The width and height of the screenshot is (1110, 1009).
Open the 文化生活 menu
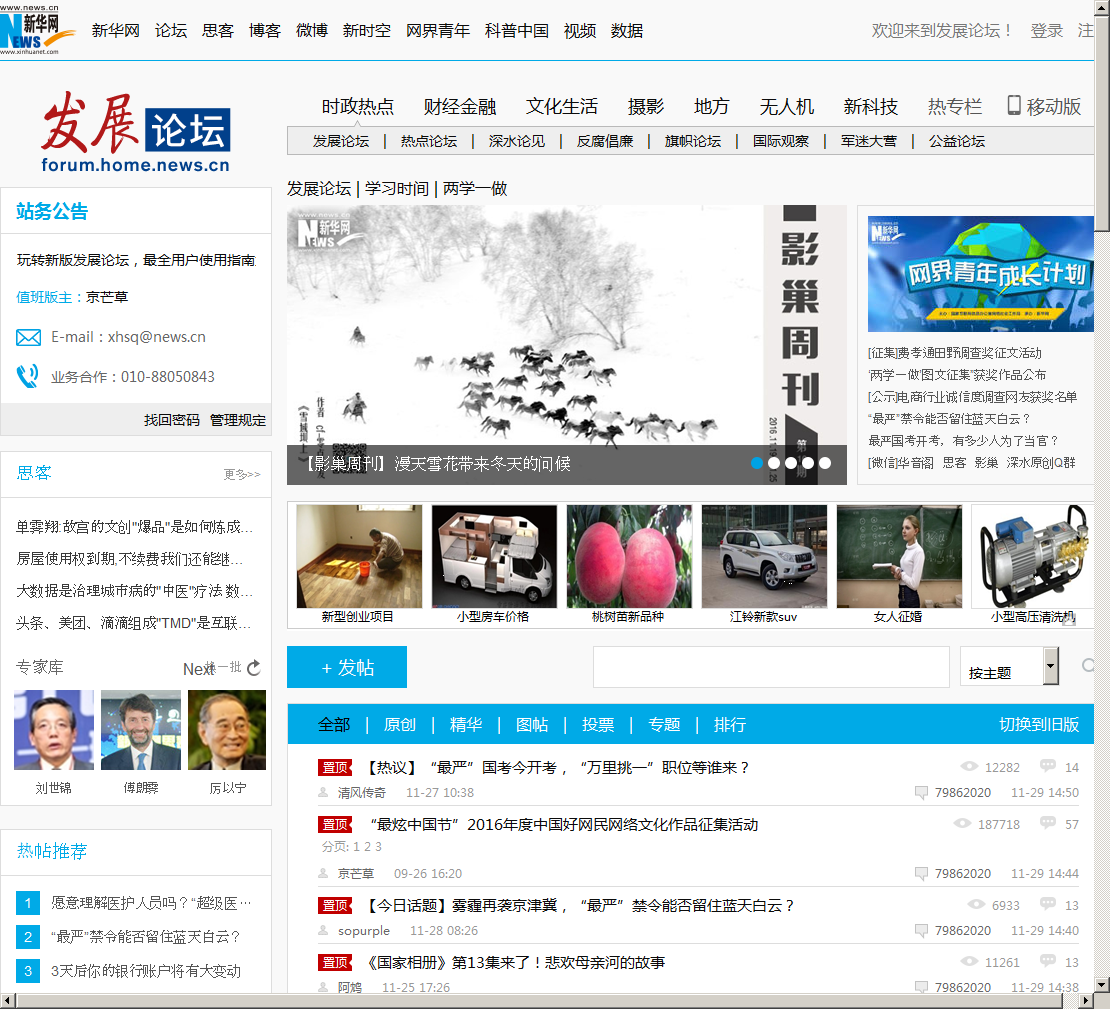pyautogui.click(x=561, y=106)
